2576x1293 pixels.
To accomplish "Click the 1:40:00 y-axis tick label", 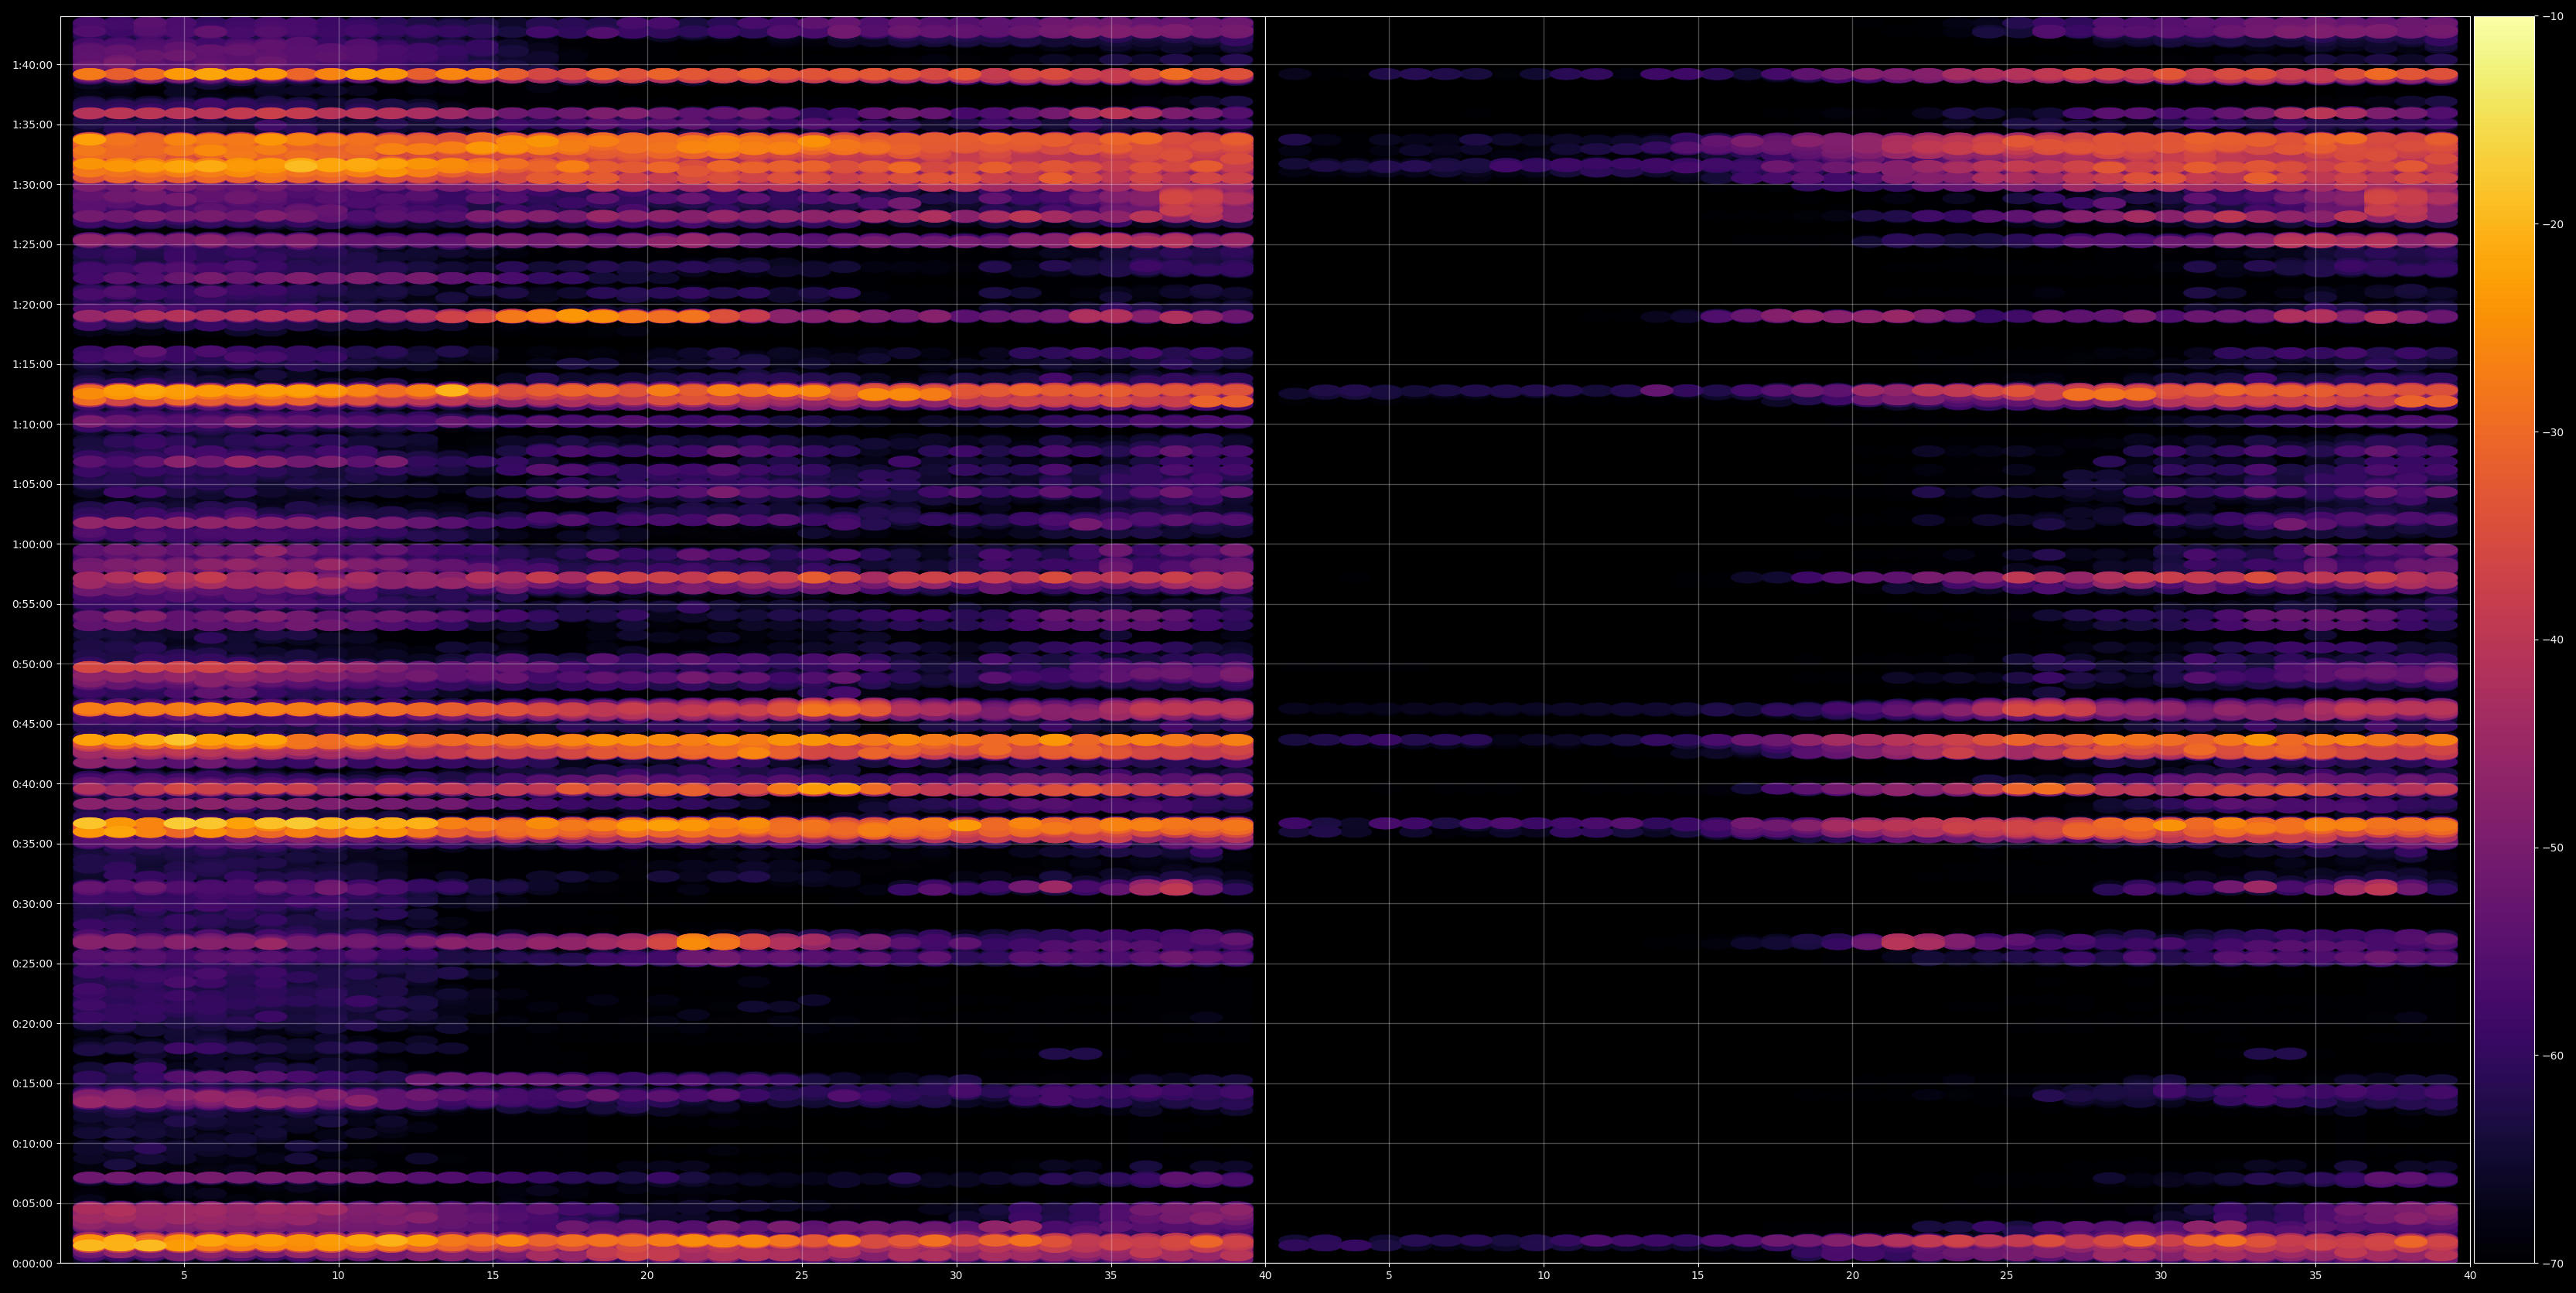I will [x=32, y=65].
